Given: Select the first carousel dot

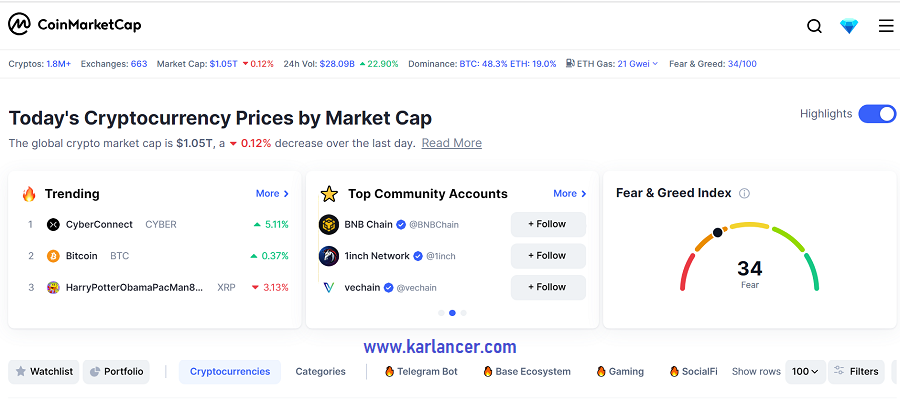Looking at the screenshot, I should 441,313.
